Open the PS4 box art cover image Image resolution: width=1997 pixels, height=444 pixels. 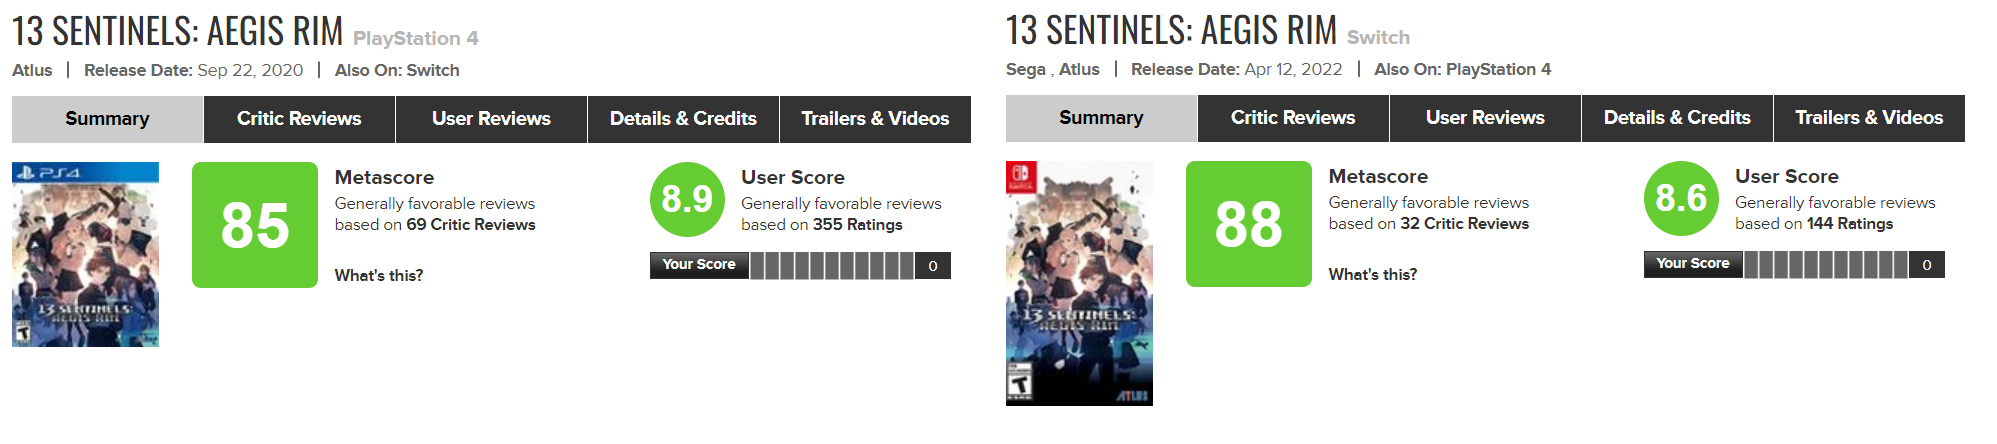85,254
